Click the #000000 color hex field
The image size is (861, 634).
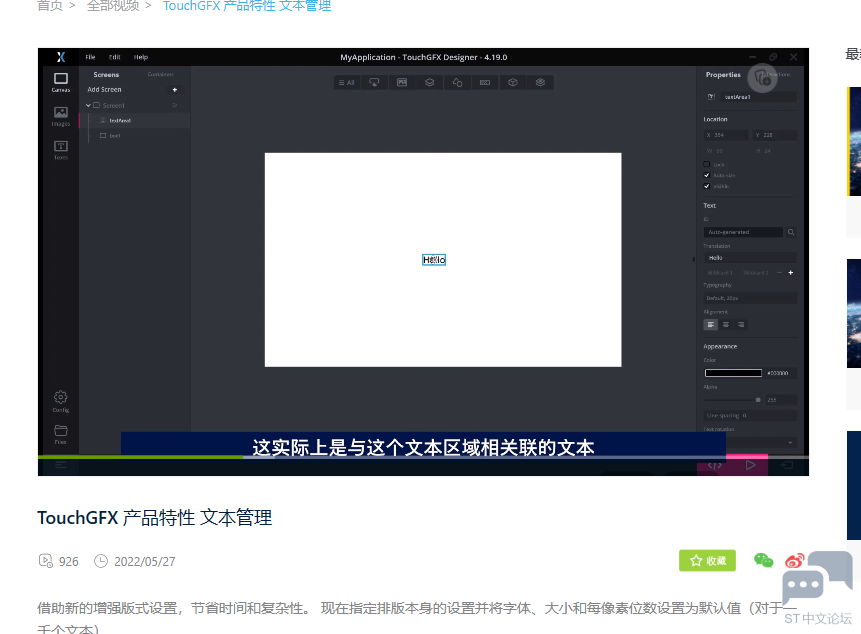coord(781,373)
